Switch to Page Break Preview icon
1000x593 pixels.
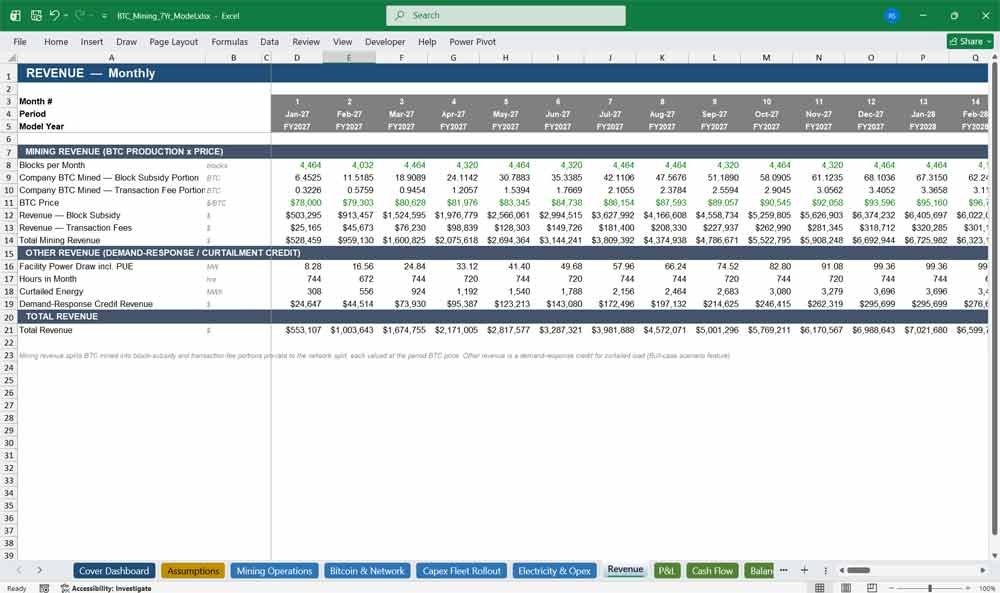tap(872, 588)
